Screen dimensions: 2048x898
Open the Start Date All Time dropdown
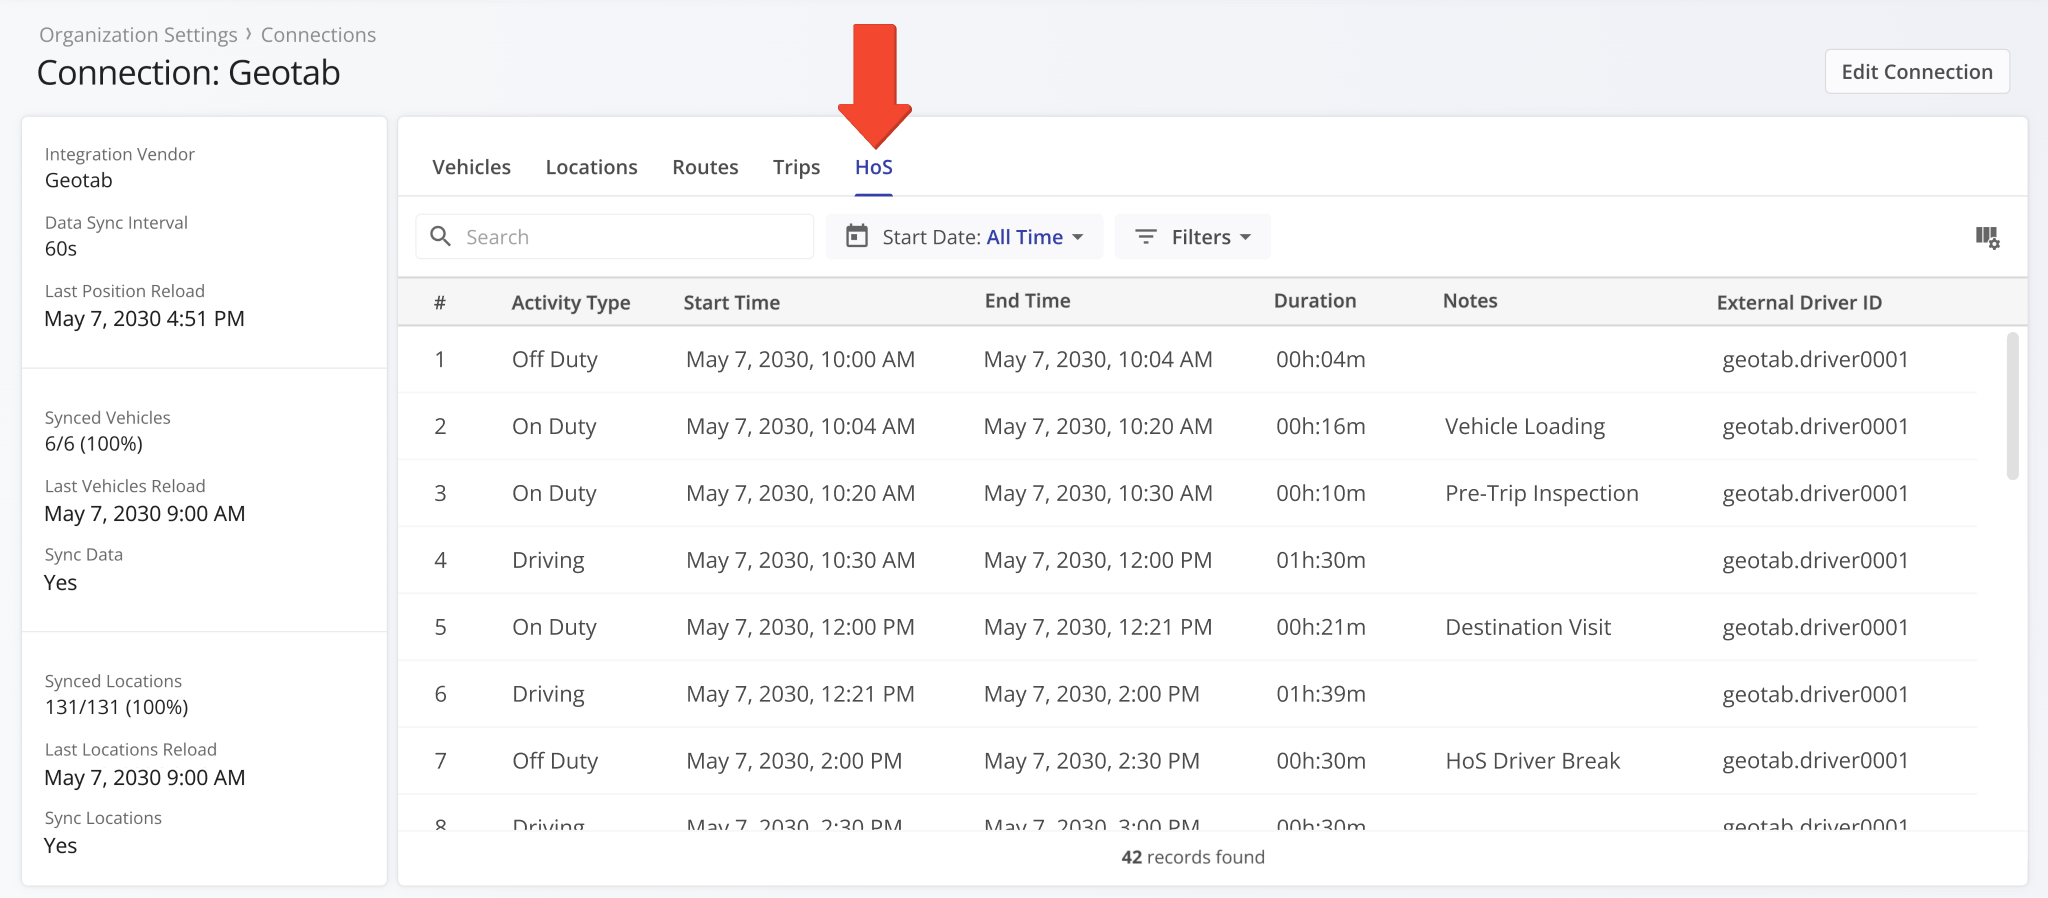(x=964, y=237)
